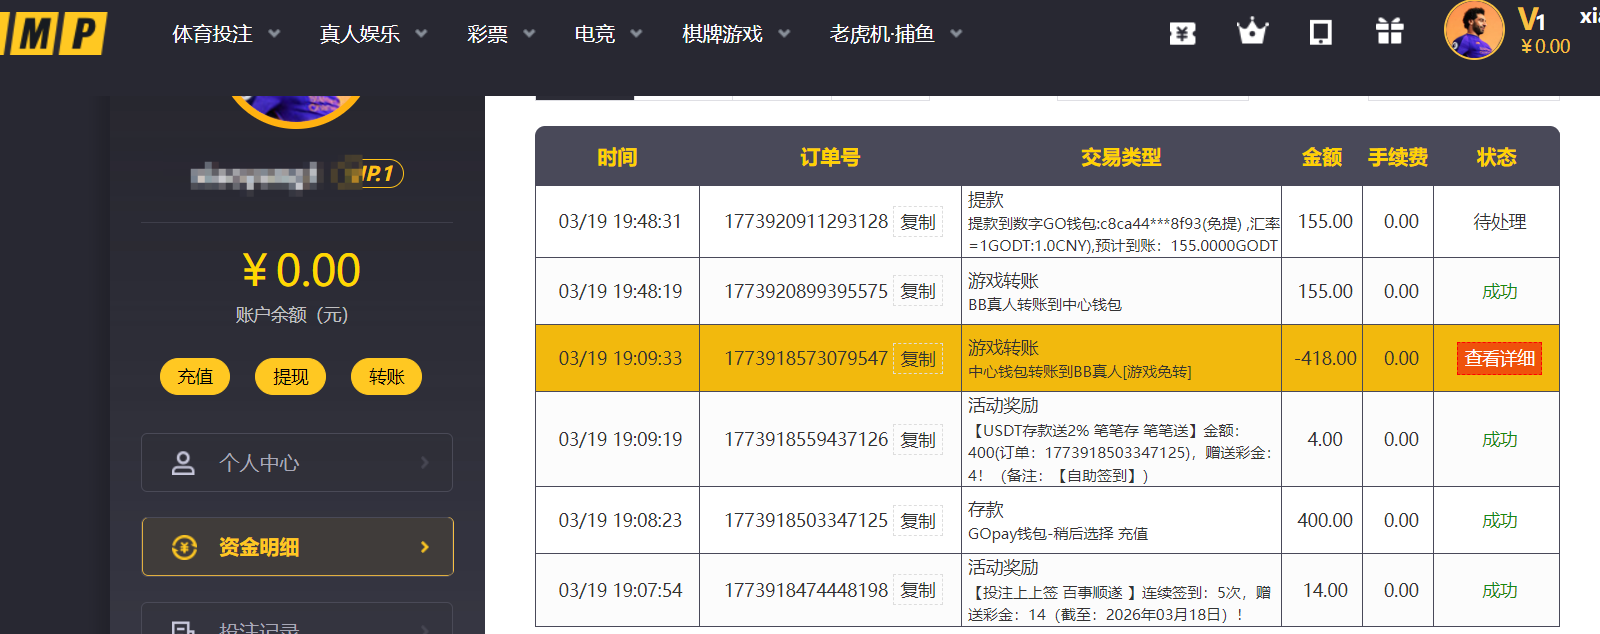Click the 转账 transfer button
Viewport: 1600px width, 634px height.
[386, 377]
